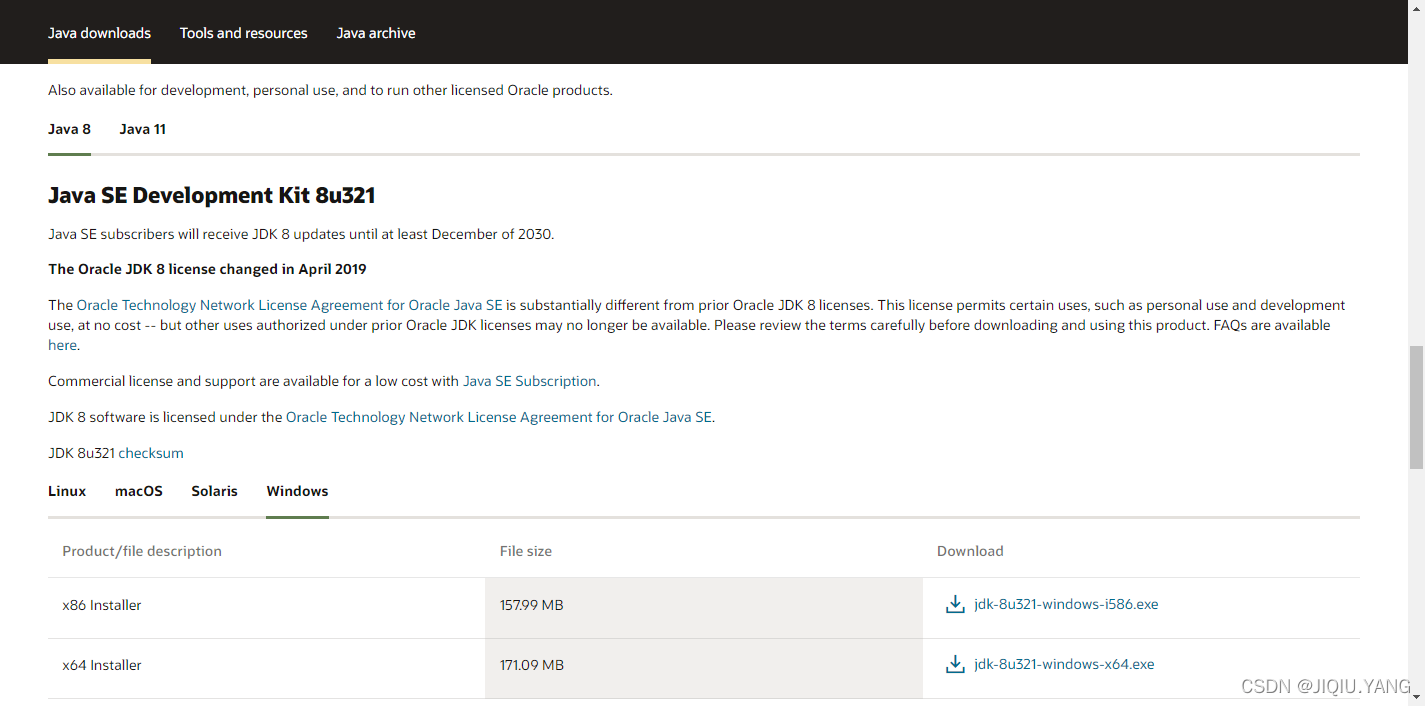Click the '171.09 MB' file size cell
The image size is (1425, 706).
click(x=704, y=668)
